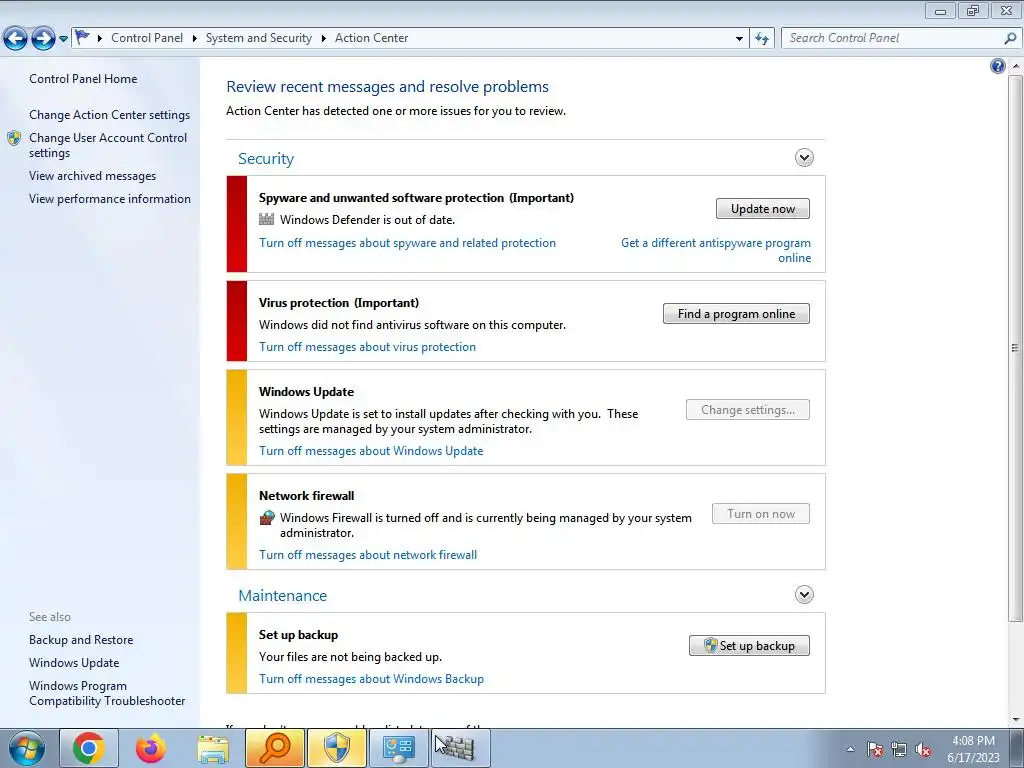Image resolution: width=1024 pixels, height=768 pixels.
Task: Click the vertical scrollbar thumb
Action: [x=1014, y=347]
